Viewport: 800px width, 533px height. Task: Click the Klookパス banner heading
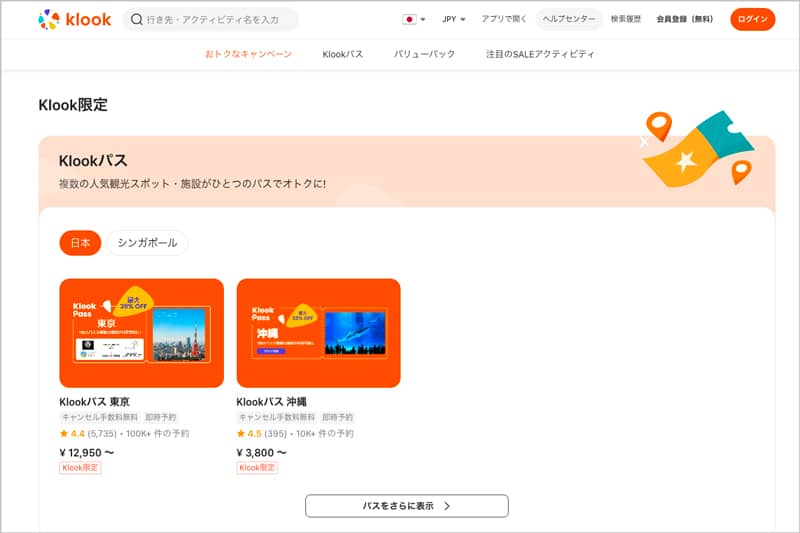coord(93,161)
